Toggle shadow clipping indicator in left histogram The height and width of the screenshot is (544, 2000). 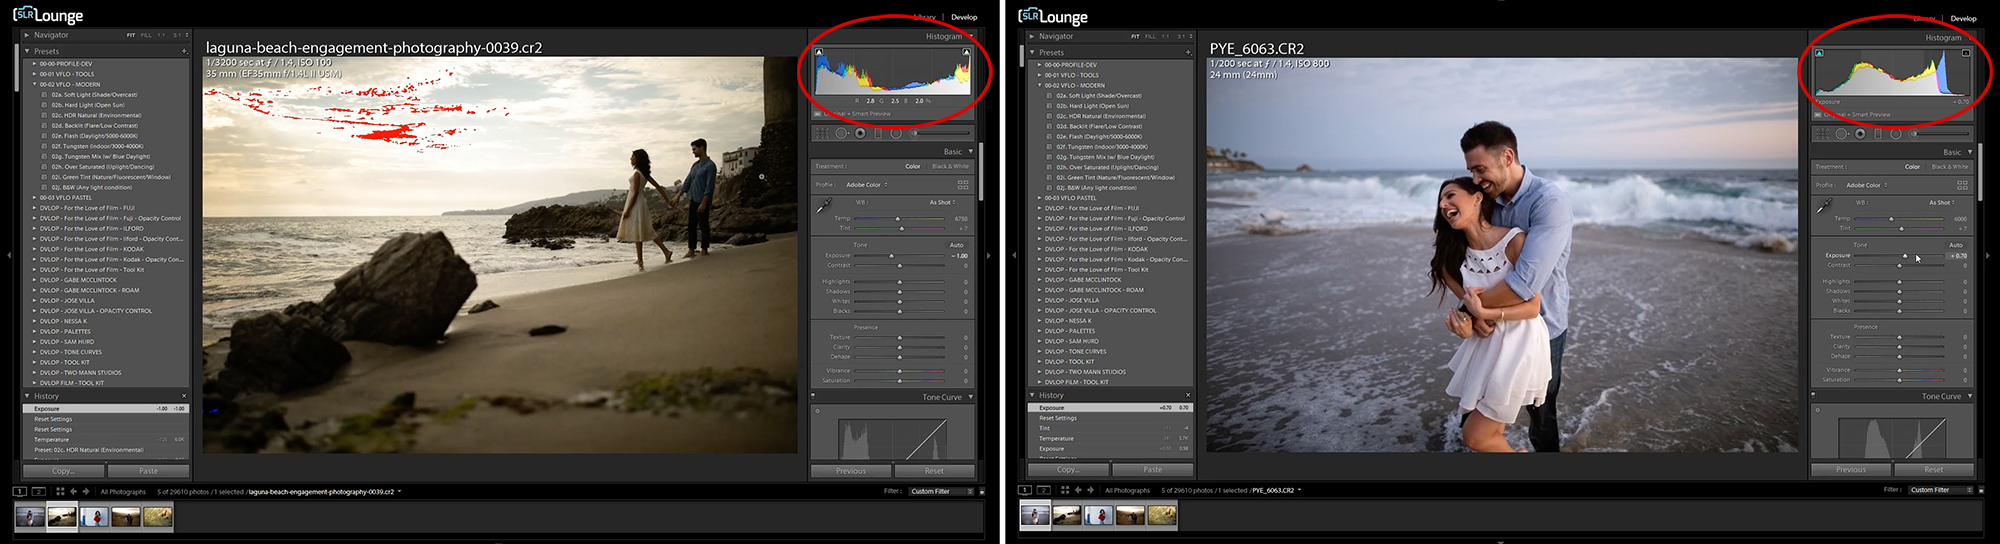819,52
